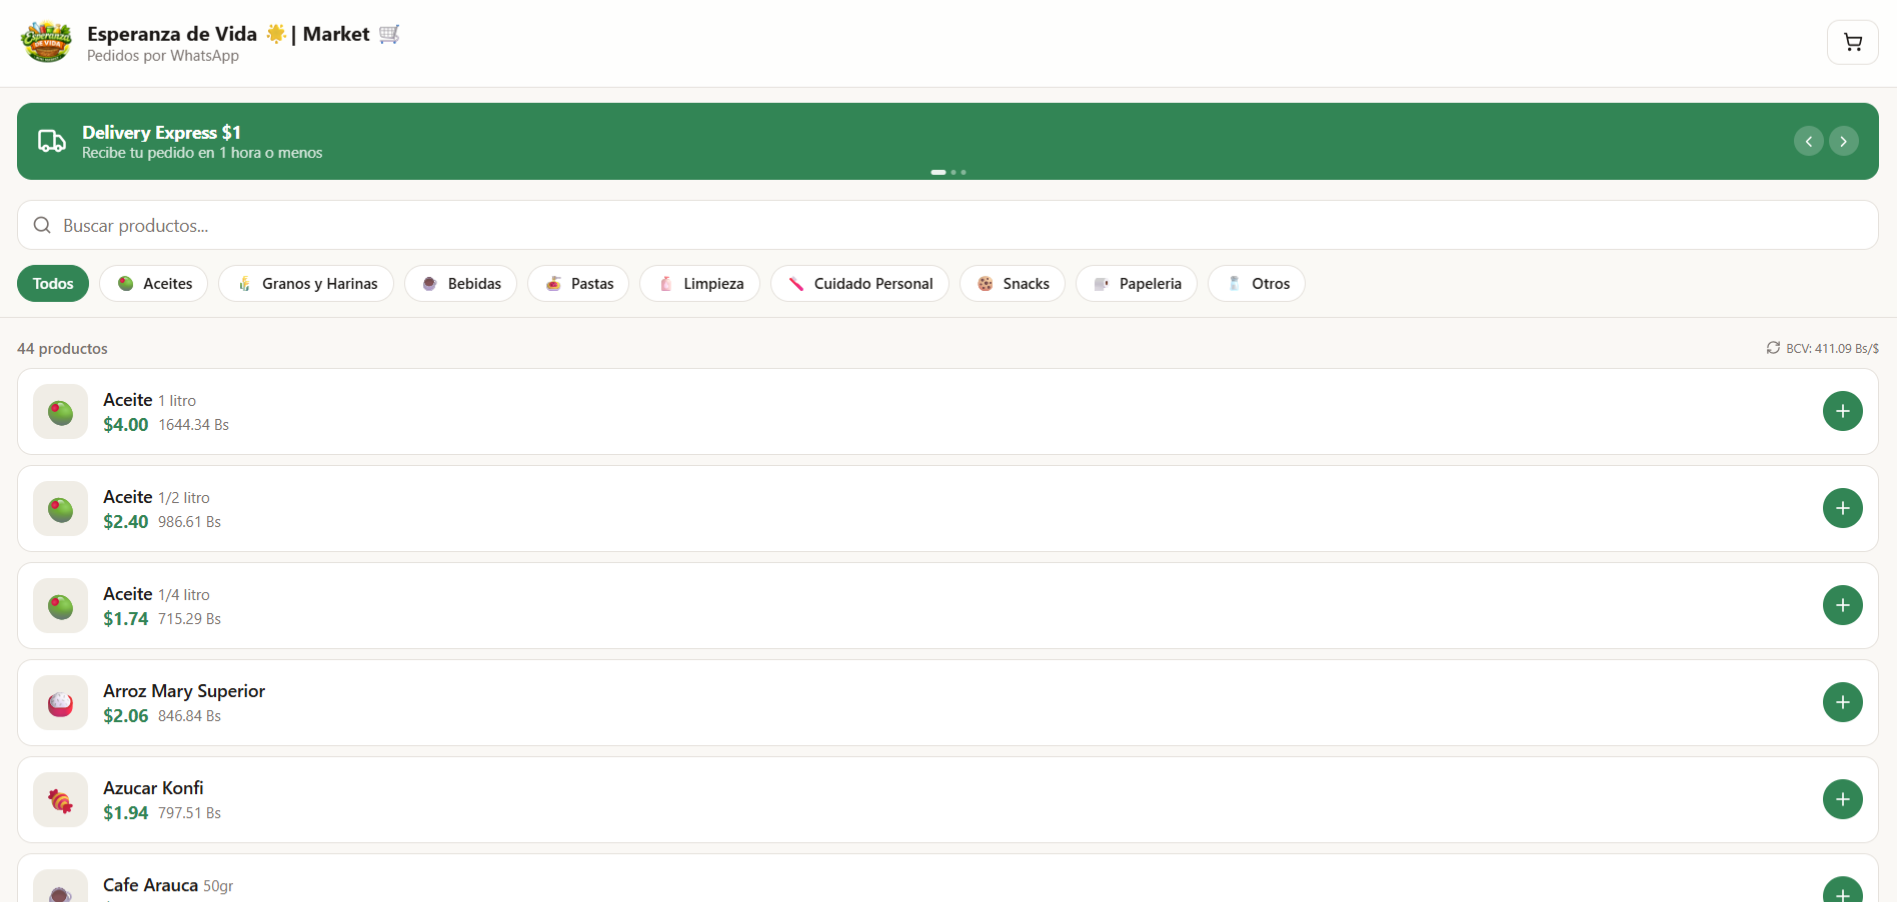Advance the banner with the right arrow

pyautogui.click(x=1843, y=140)
